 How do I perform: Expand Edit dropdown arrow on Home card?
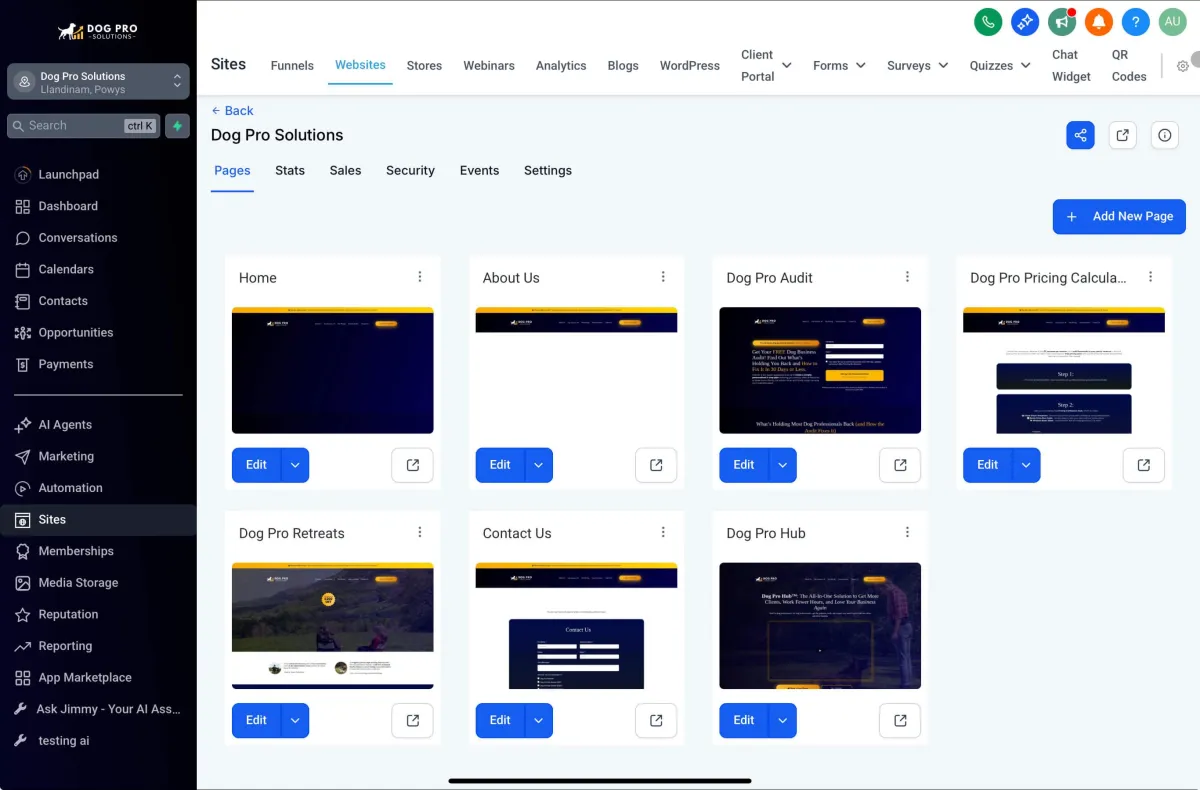tap(295, 465)
